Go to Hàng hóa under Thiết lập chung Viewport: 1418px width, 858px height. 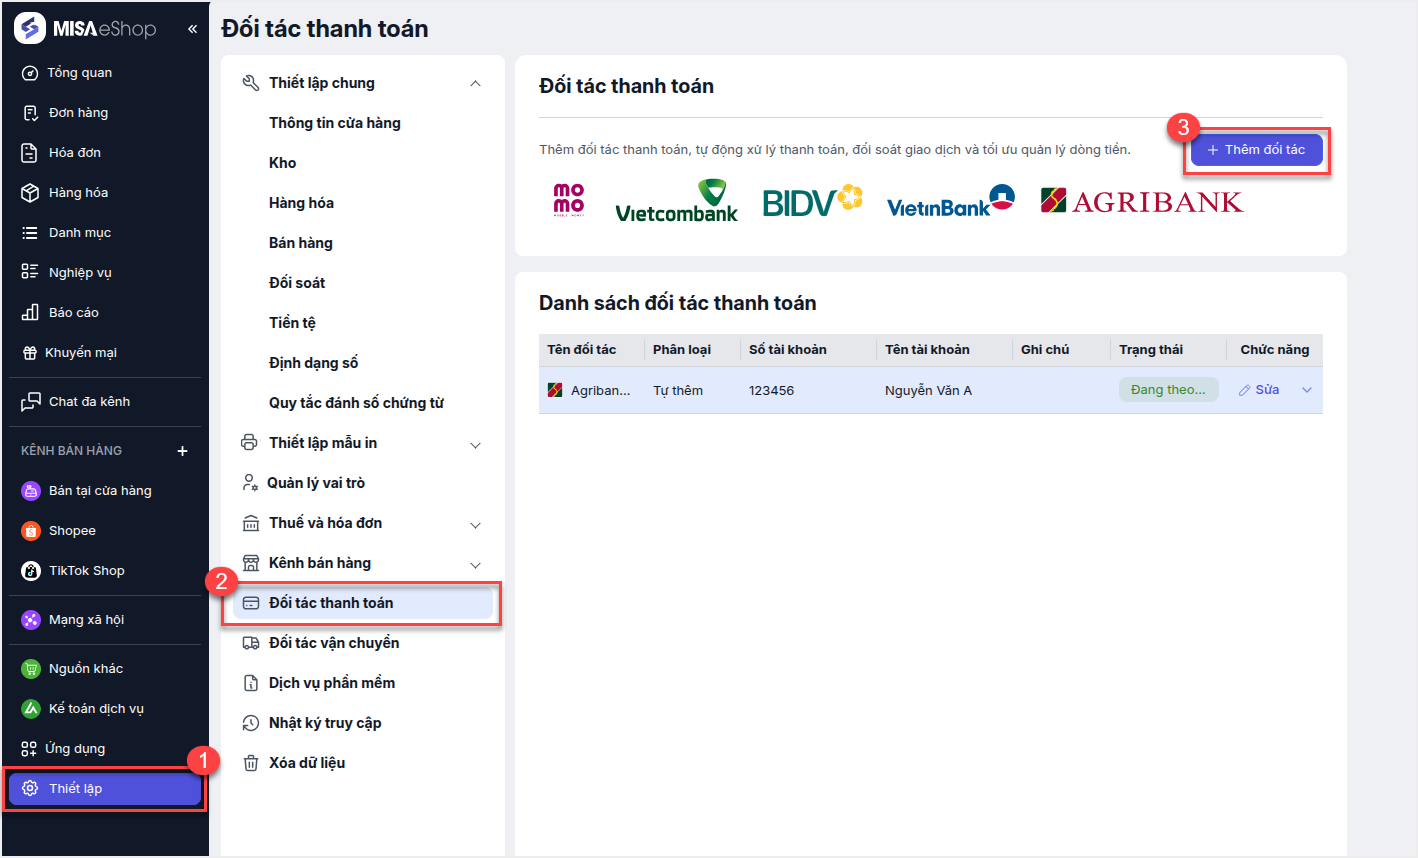pyautogui.click(x=301, y=203)
